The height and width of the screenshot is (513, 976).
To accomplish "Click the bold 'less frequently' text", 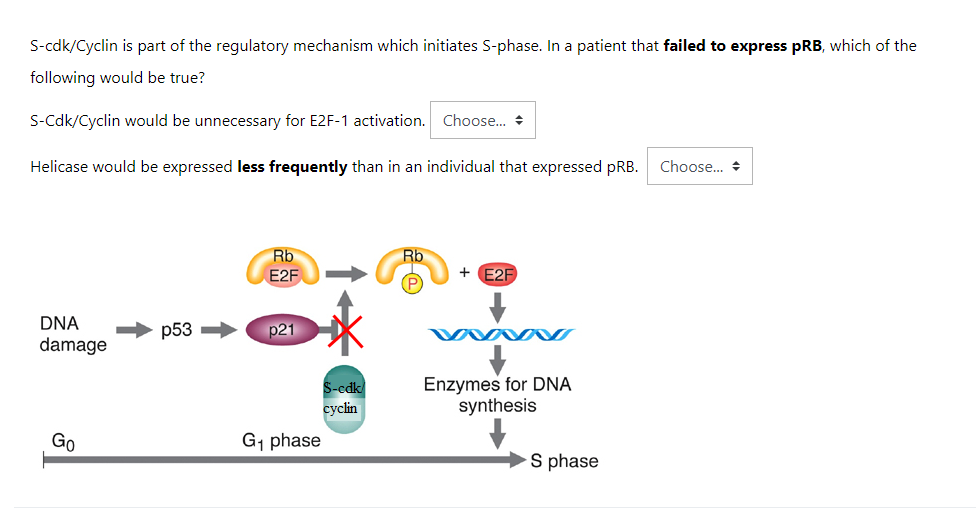I will pyautogui.click(x=293, y=167).
